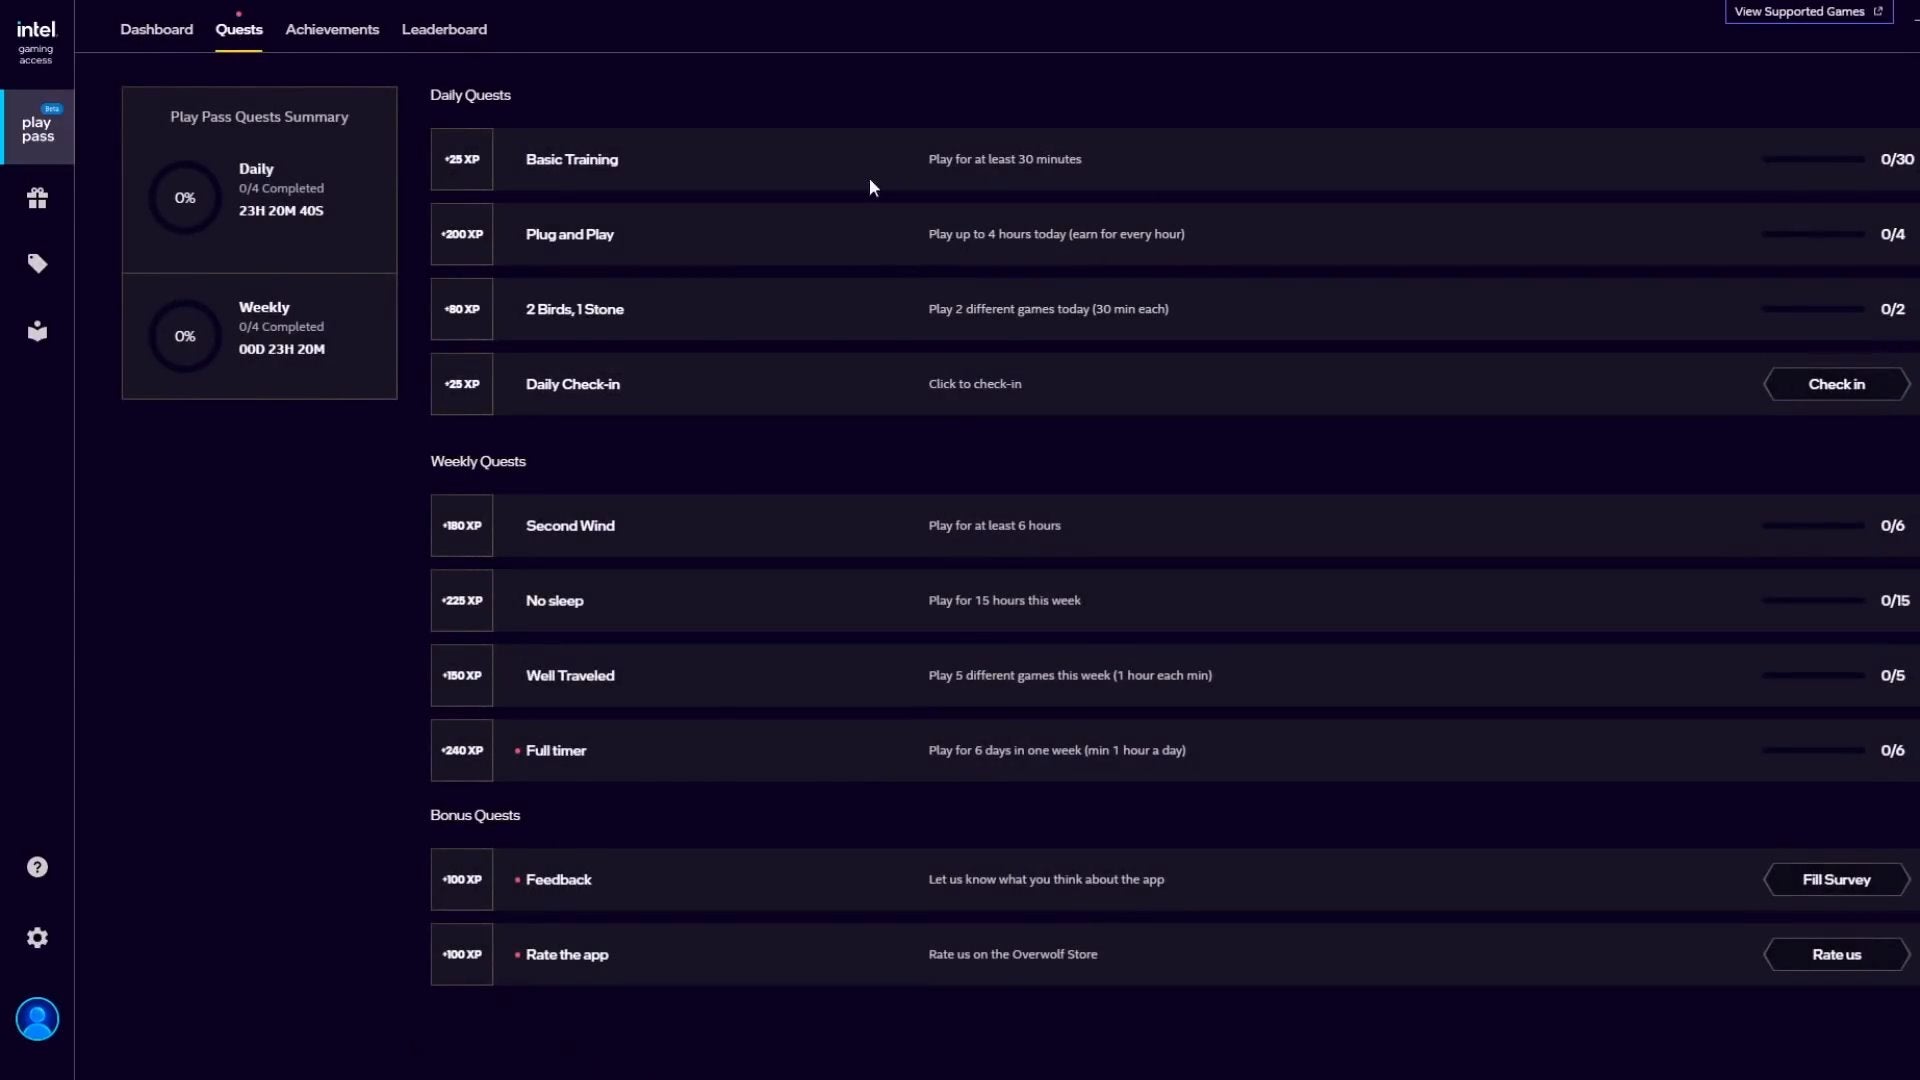Click the Weekly 0% progress ring
This screenshot has width=1920, height=1080.
tap(185, 336)
